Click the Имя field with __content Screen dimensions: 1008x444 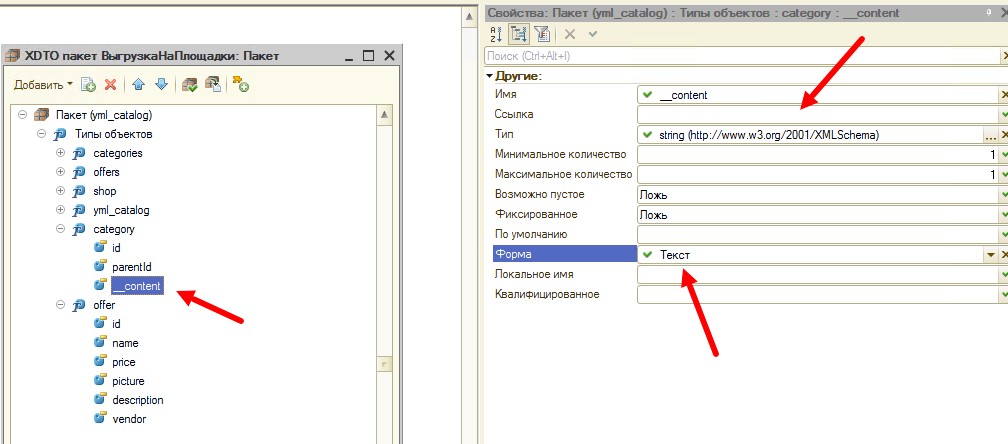tap(817, 95)
